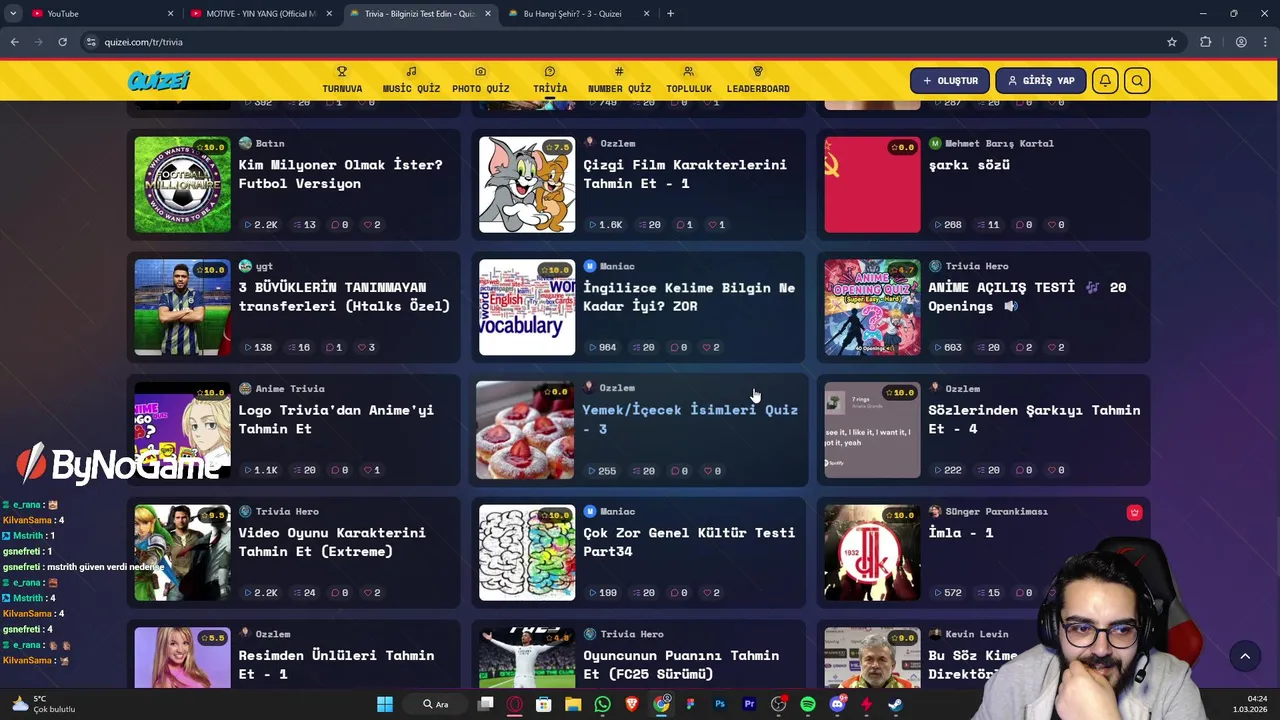Switch to Bu Hangi Şehir? Quizei tab
Viewport: 1280px width, 720px height.
pos(580,14)
